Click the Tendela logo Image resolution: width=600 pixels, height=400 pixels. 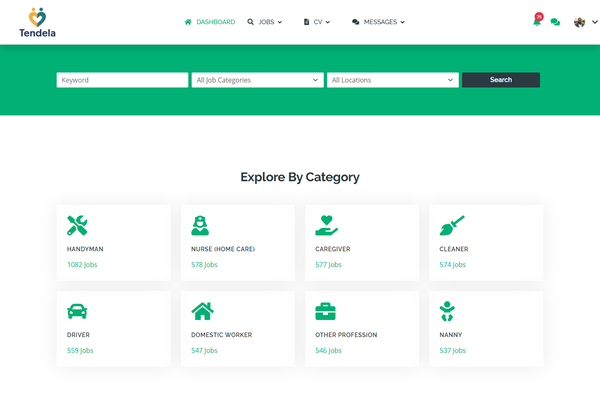(x=37, y=22)
